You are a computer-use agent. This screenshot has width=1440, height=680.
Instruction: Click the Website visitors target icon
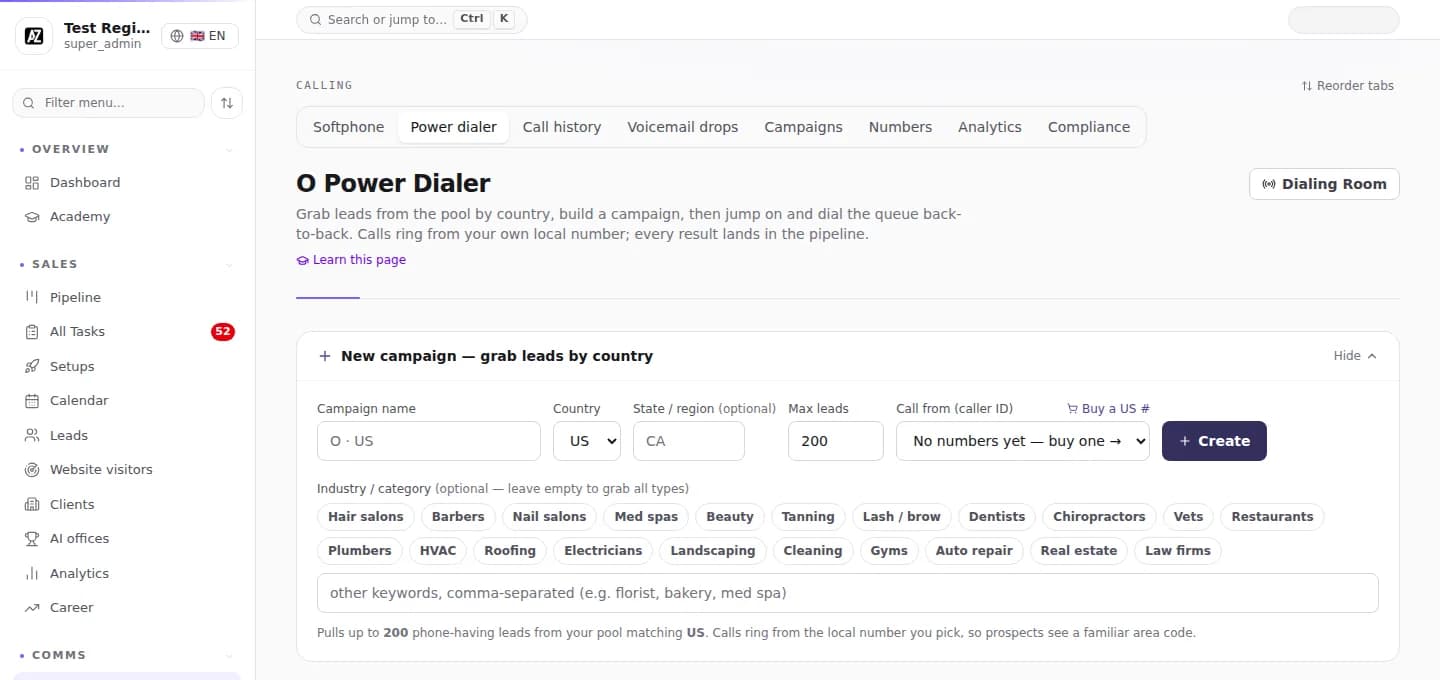32,470
